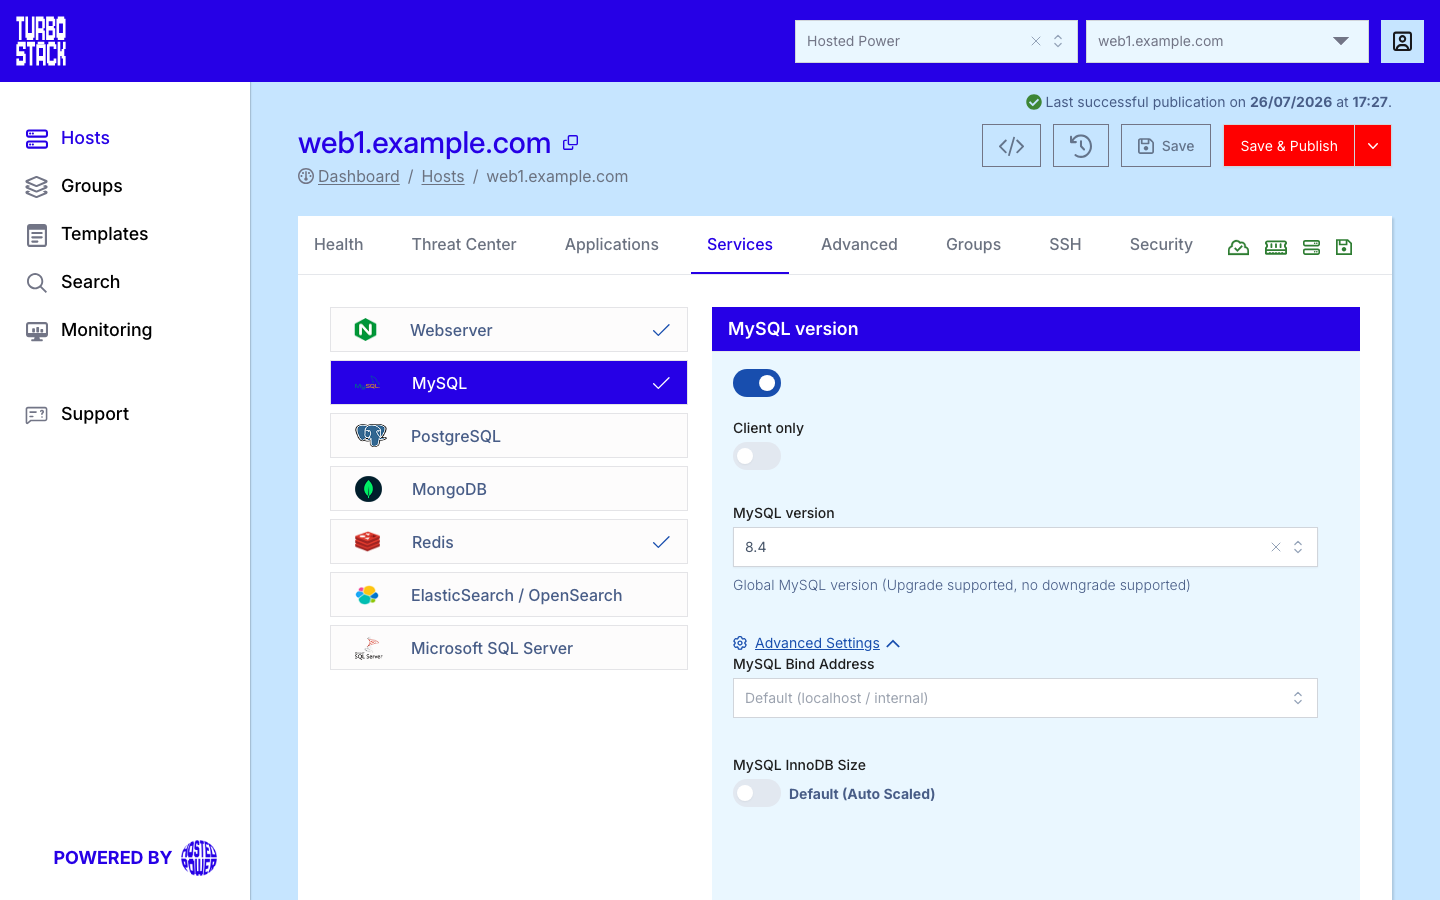Open the code view button
This screenshot has height=900, width=1440.
pyautogui.click(x=1011, y=146)
